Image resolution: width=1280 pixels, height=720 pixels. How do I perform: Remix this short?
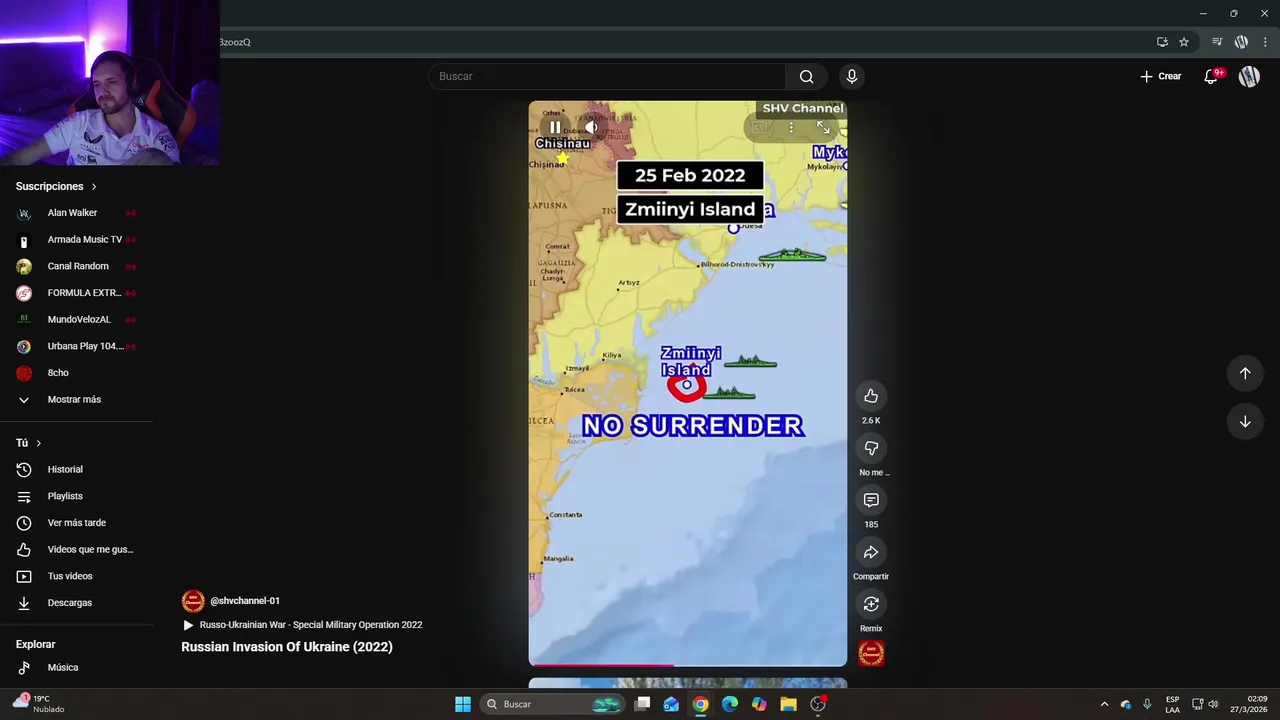point(871,604)
